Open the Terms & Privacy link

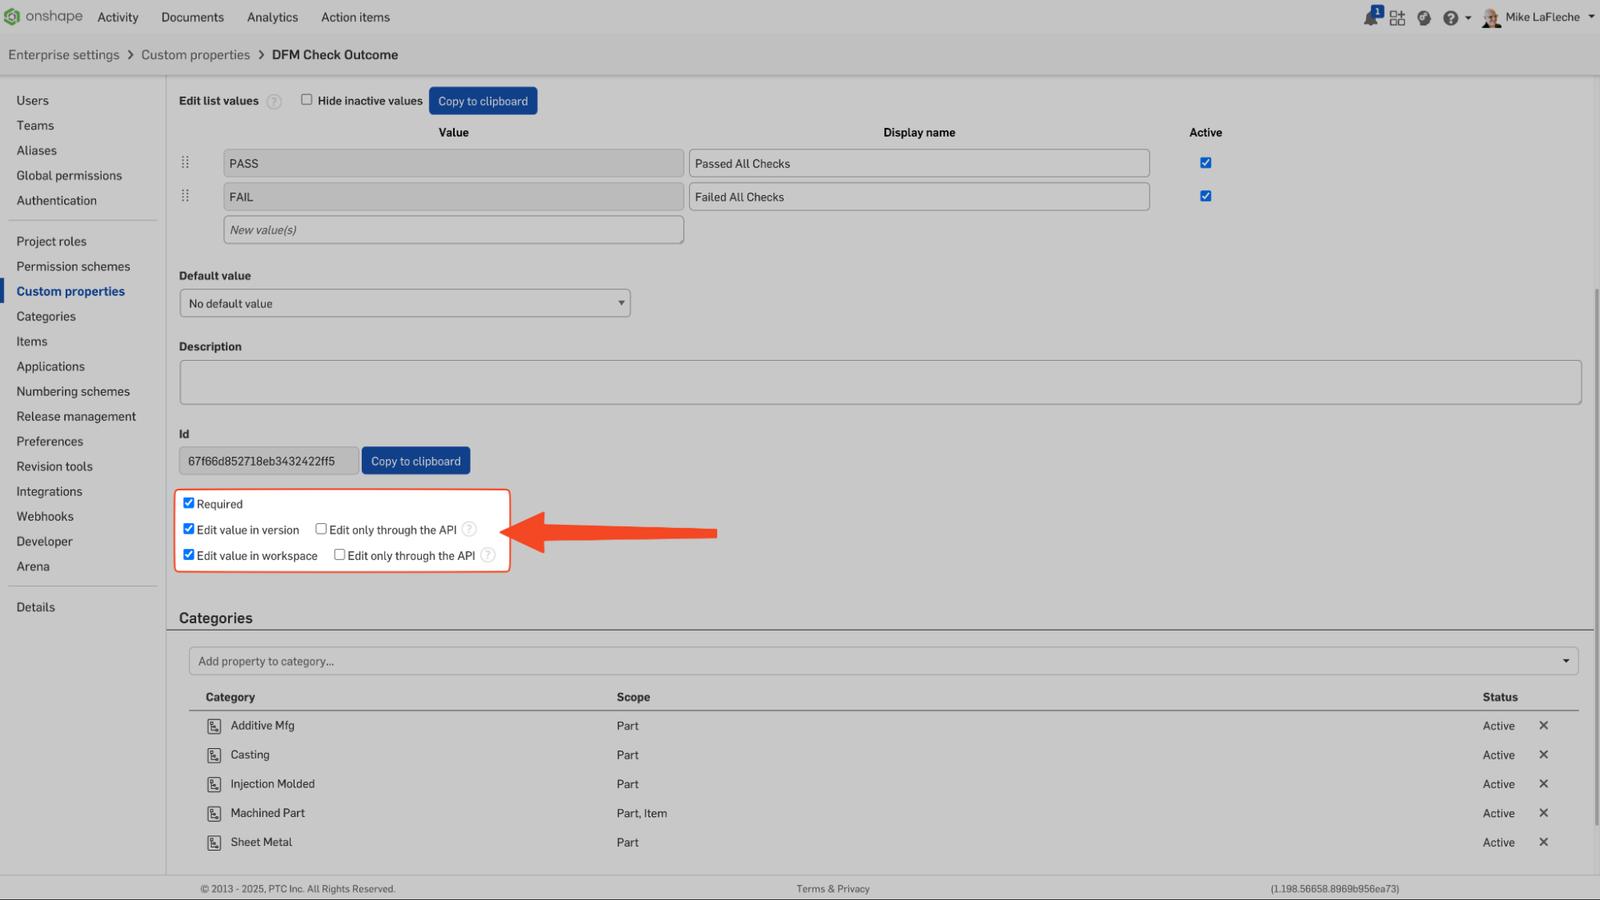832,888
